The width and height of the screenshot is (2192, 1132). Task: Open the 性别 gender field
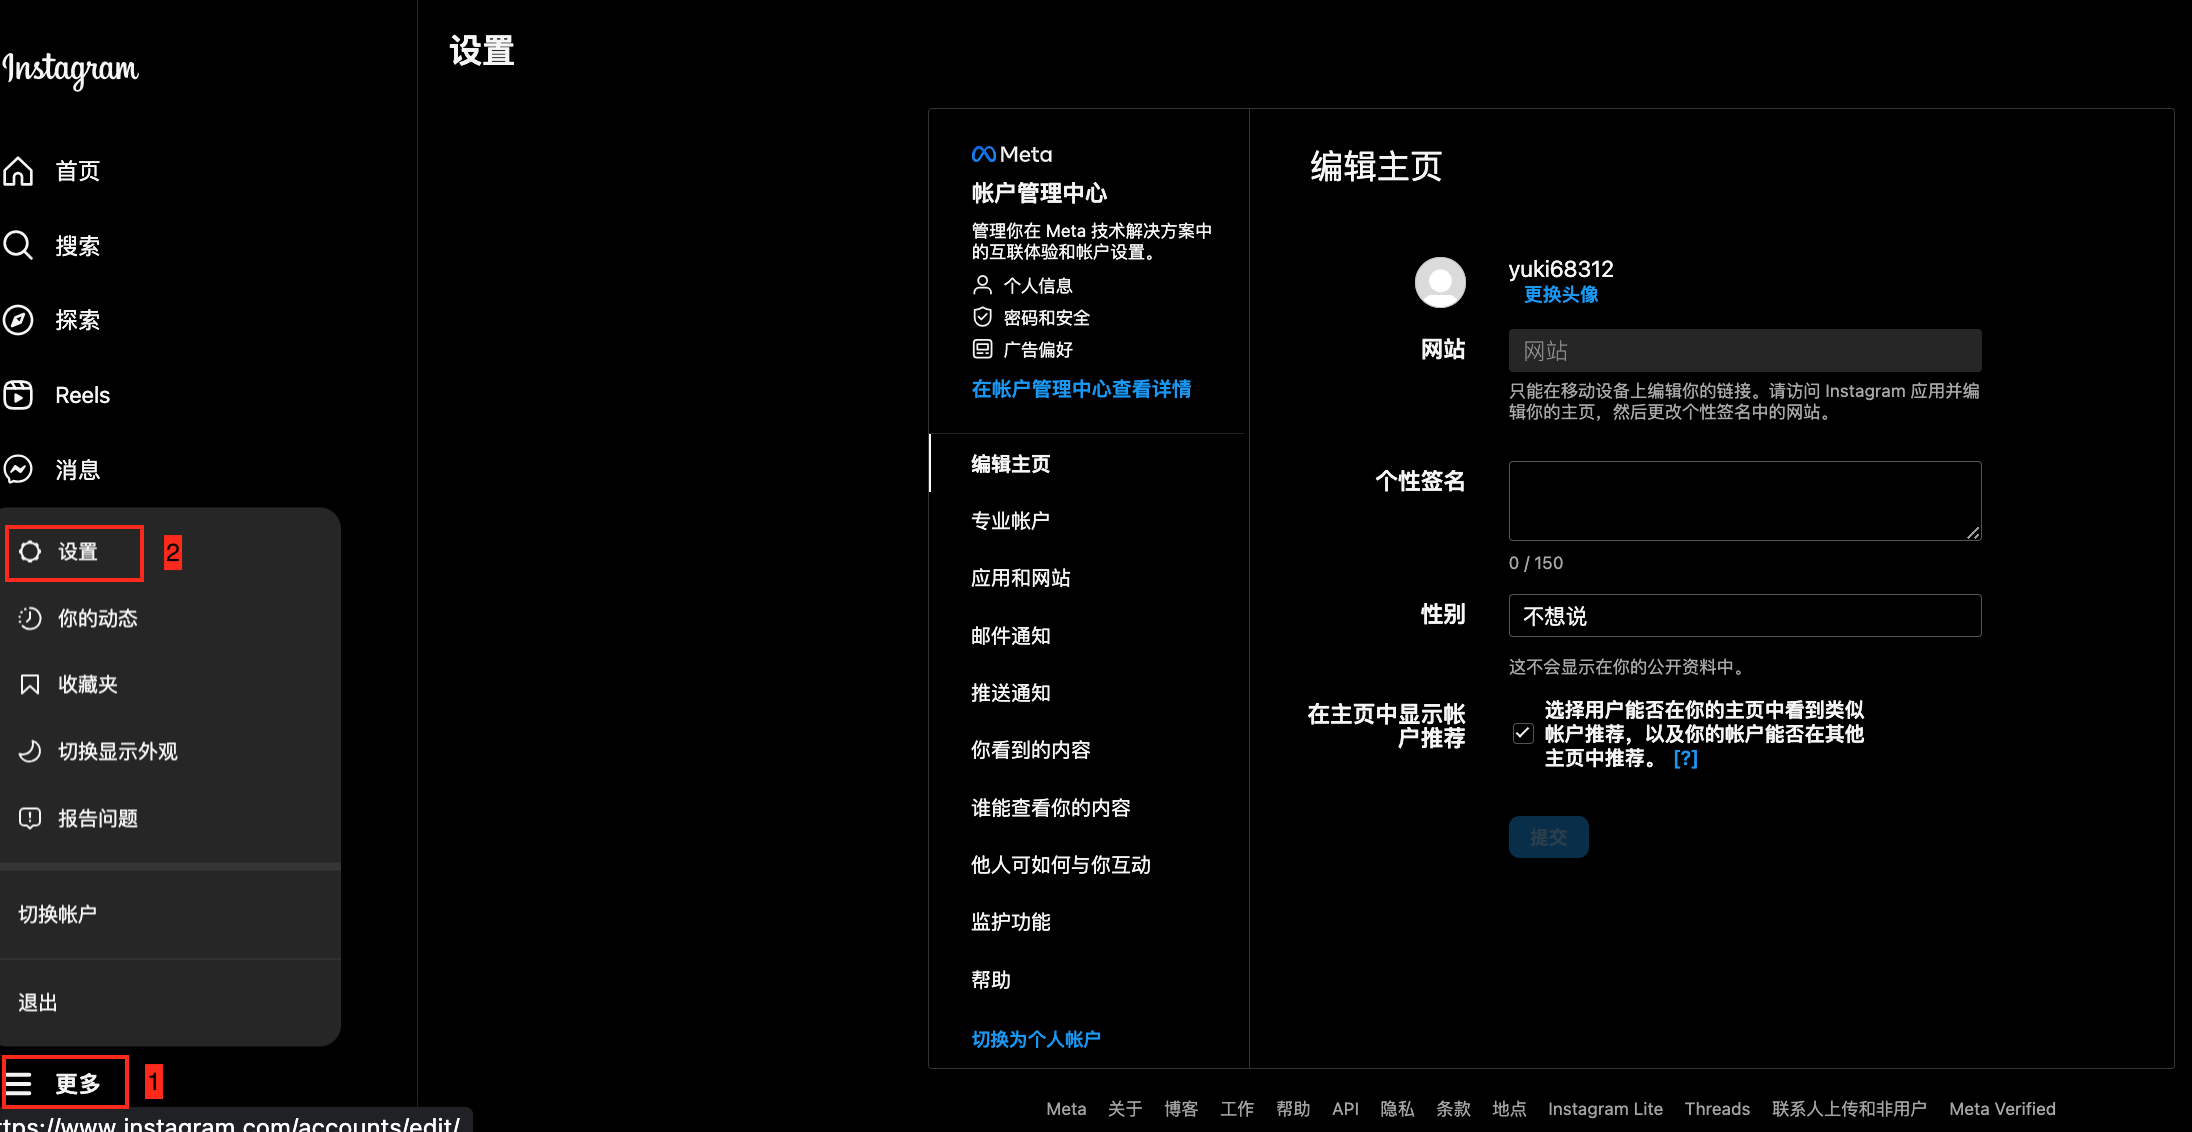(1744, 615)
